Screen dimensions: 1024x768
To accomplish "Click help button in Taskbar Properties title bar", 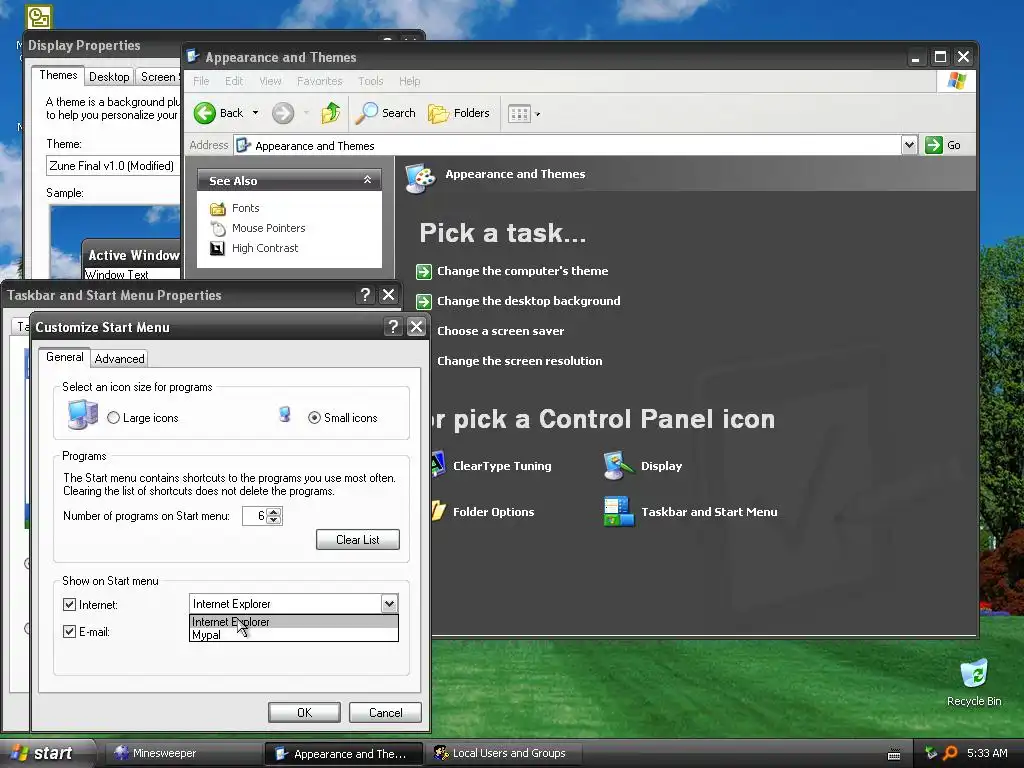I will [x=365, y=295].
